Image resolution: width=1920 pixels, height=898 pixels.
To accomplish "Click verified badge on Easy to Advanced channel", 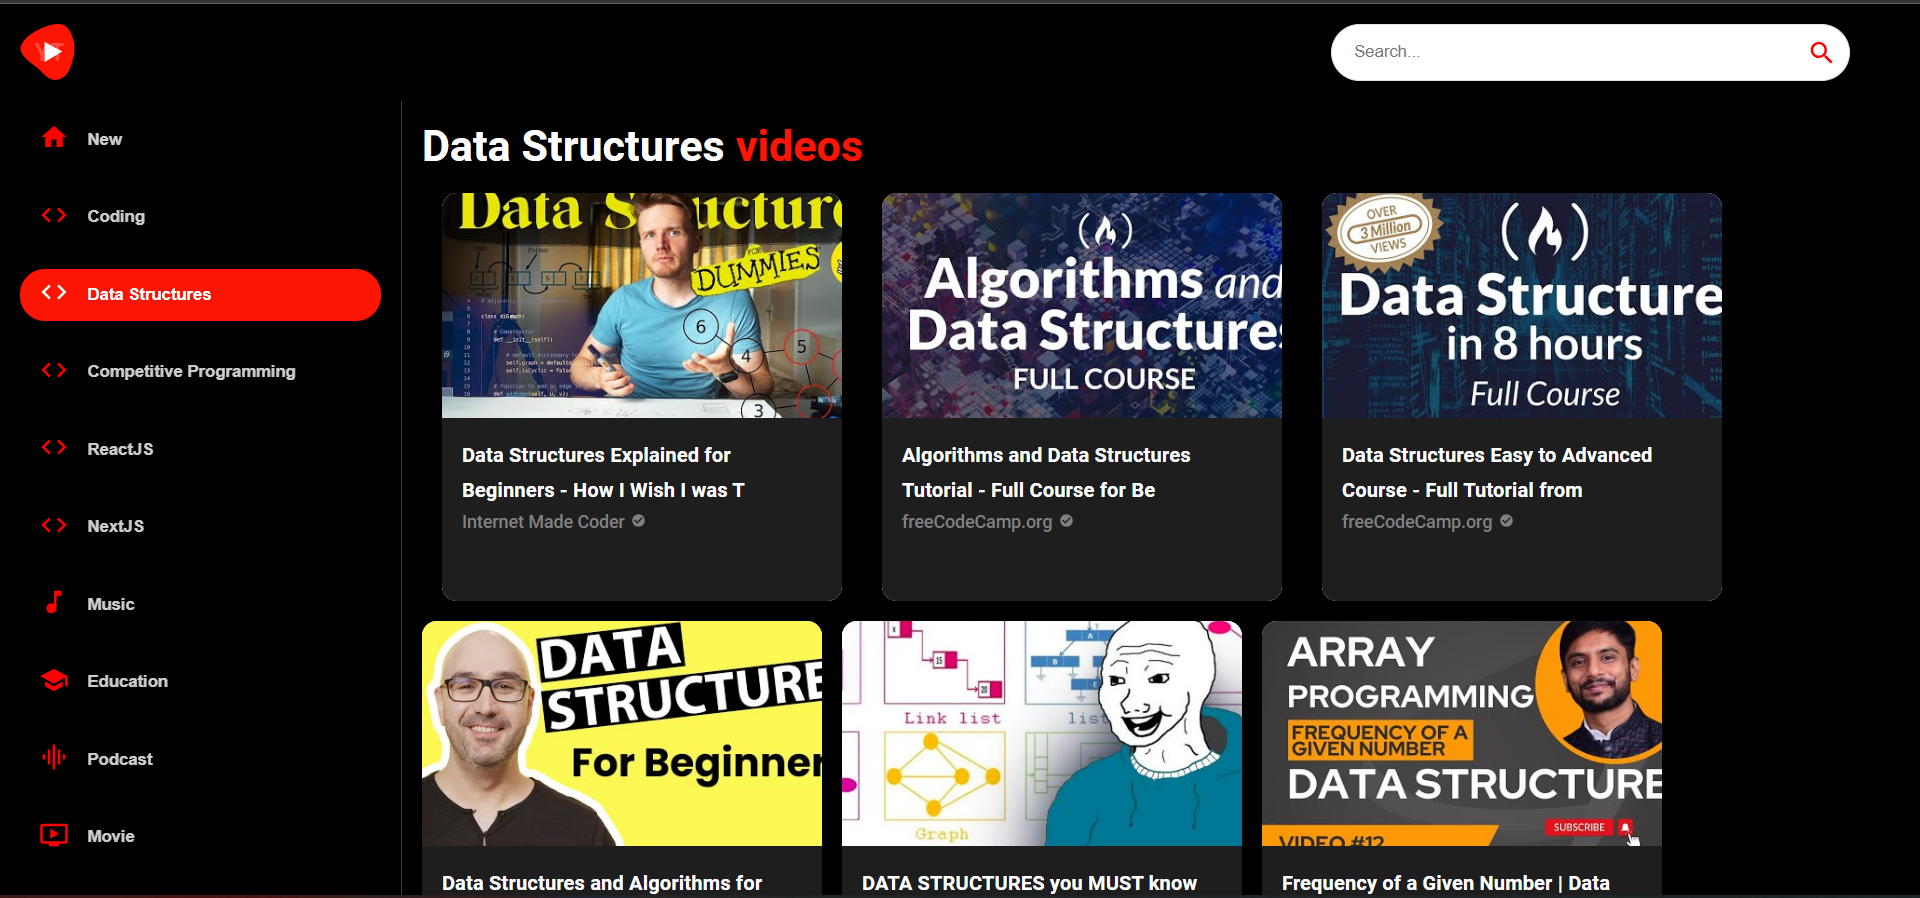I will coord(1506,521).
